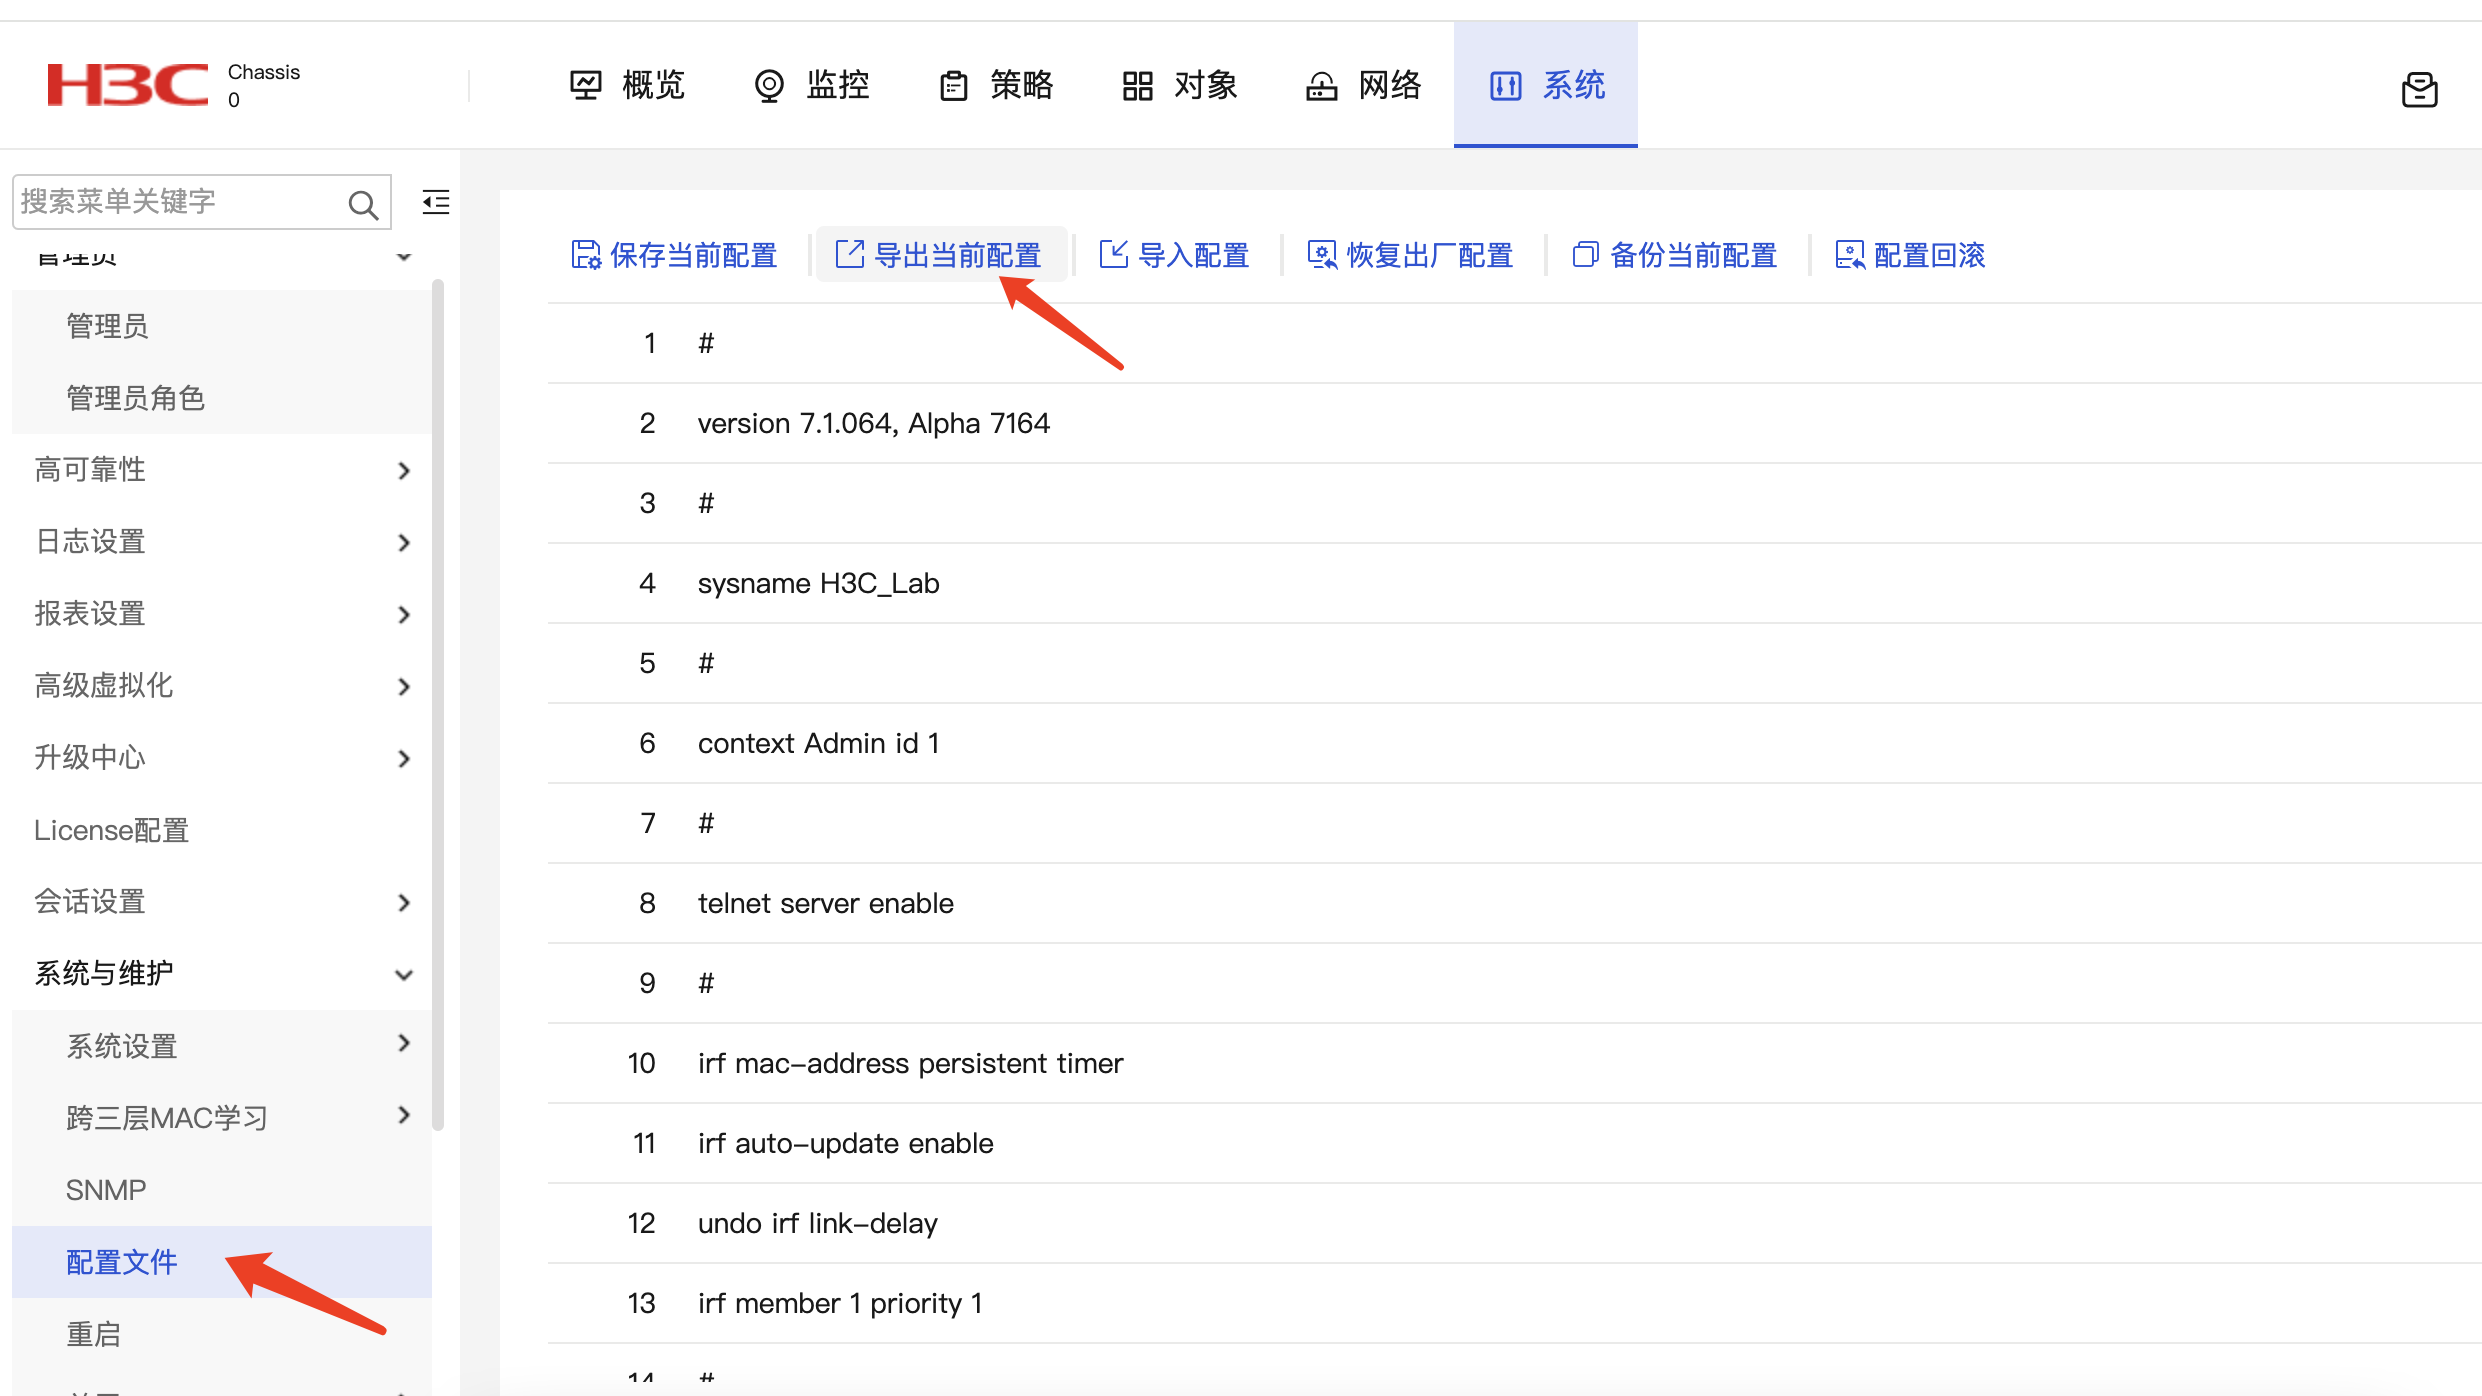Click the Export current config arrow icon

[x=849, y=255]
